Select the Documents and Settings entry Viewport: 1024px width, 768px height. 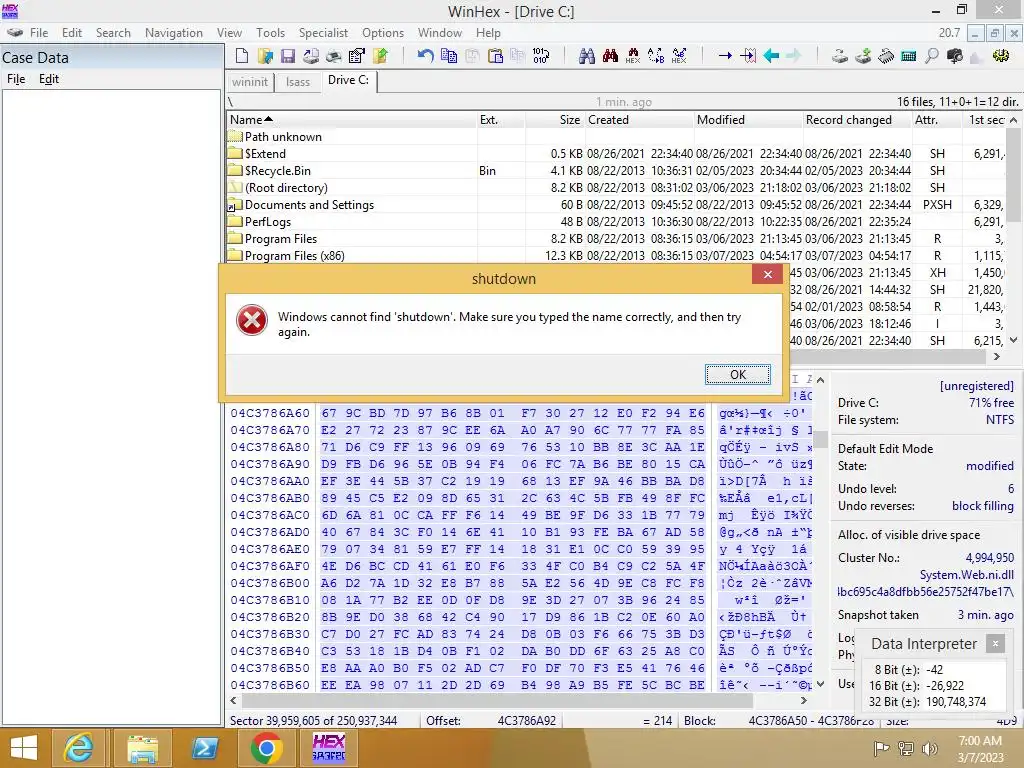[616, 204]
